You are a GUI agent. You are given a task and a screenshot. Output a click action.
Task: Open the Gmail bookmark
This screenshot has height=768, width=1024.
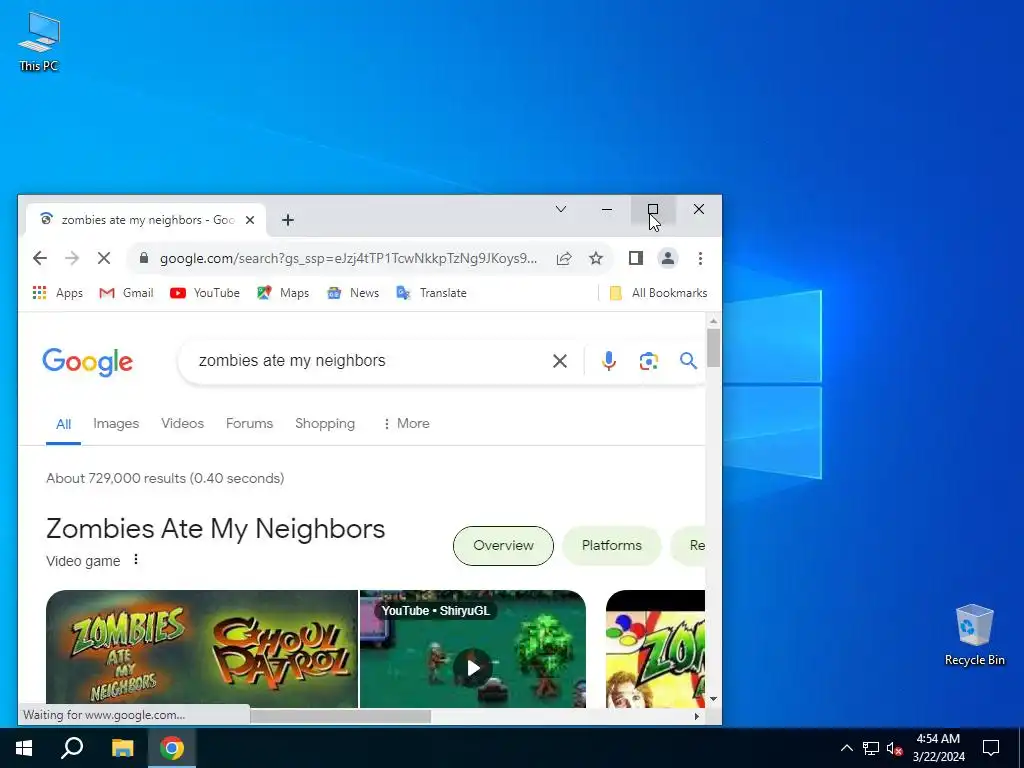click(x=126, y=293)
